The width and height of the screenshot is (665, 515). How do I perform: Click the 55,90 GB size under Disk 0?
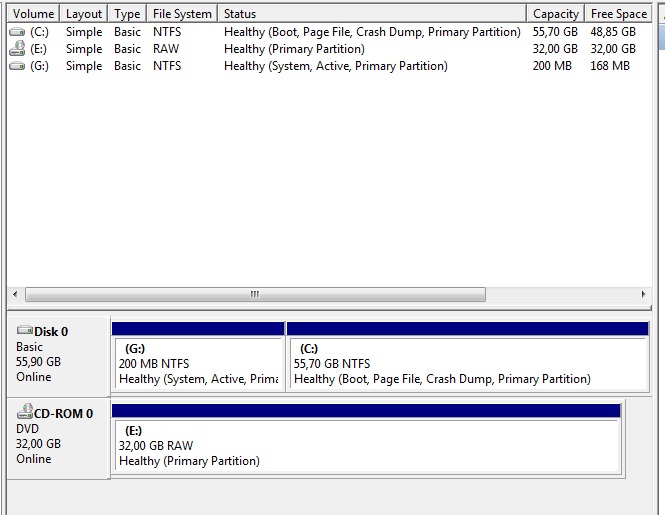38,362
